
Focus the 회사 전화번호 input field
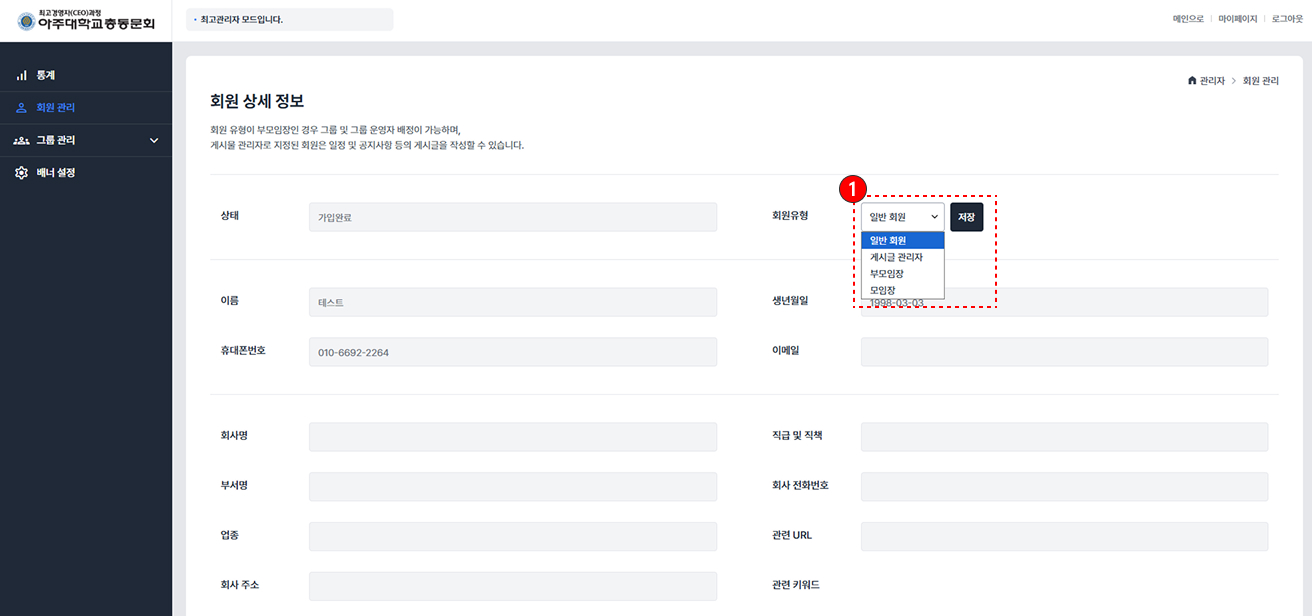(1064, 487)
